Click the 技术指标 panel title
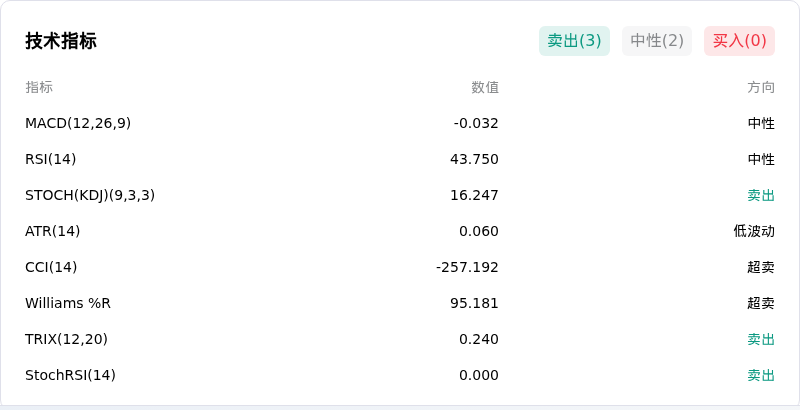This screenshot has height=410, width=800. 61,41
